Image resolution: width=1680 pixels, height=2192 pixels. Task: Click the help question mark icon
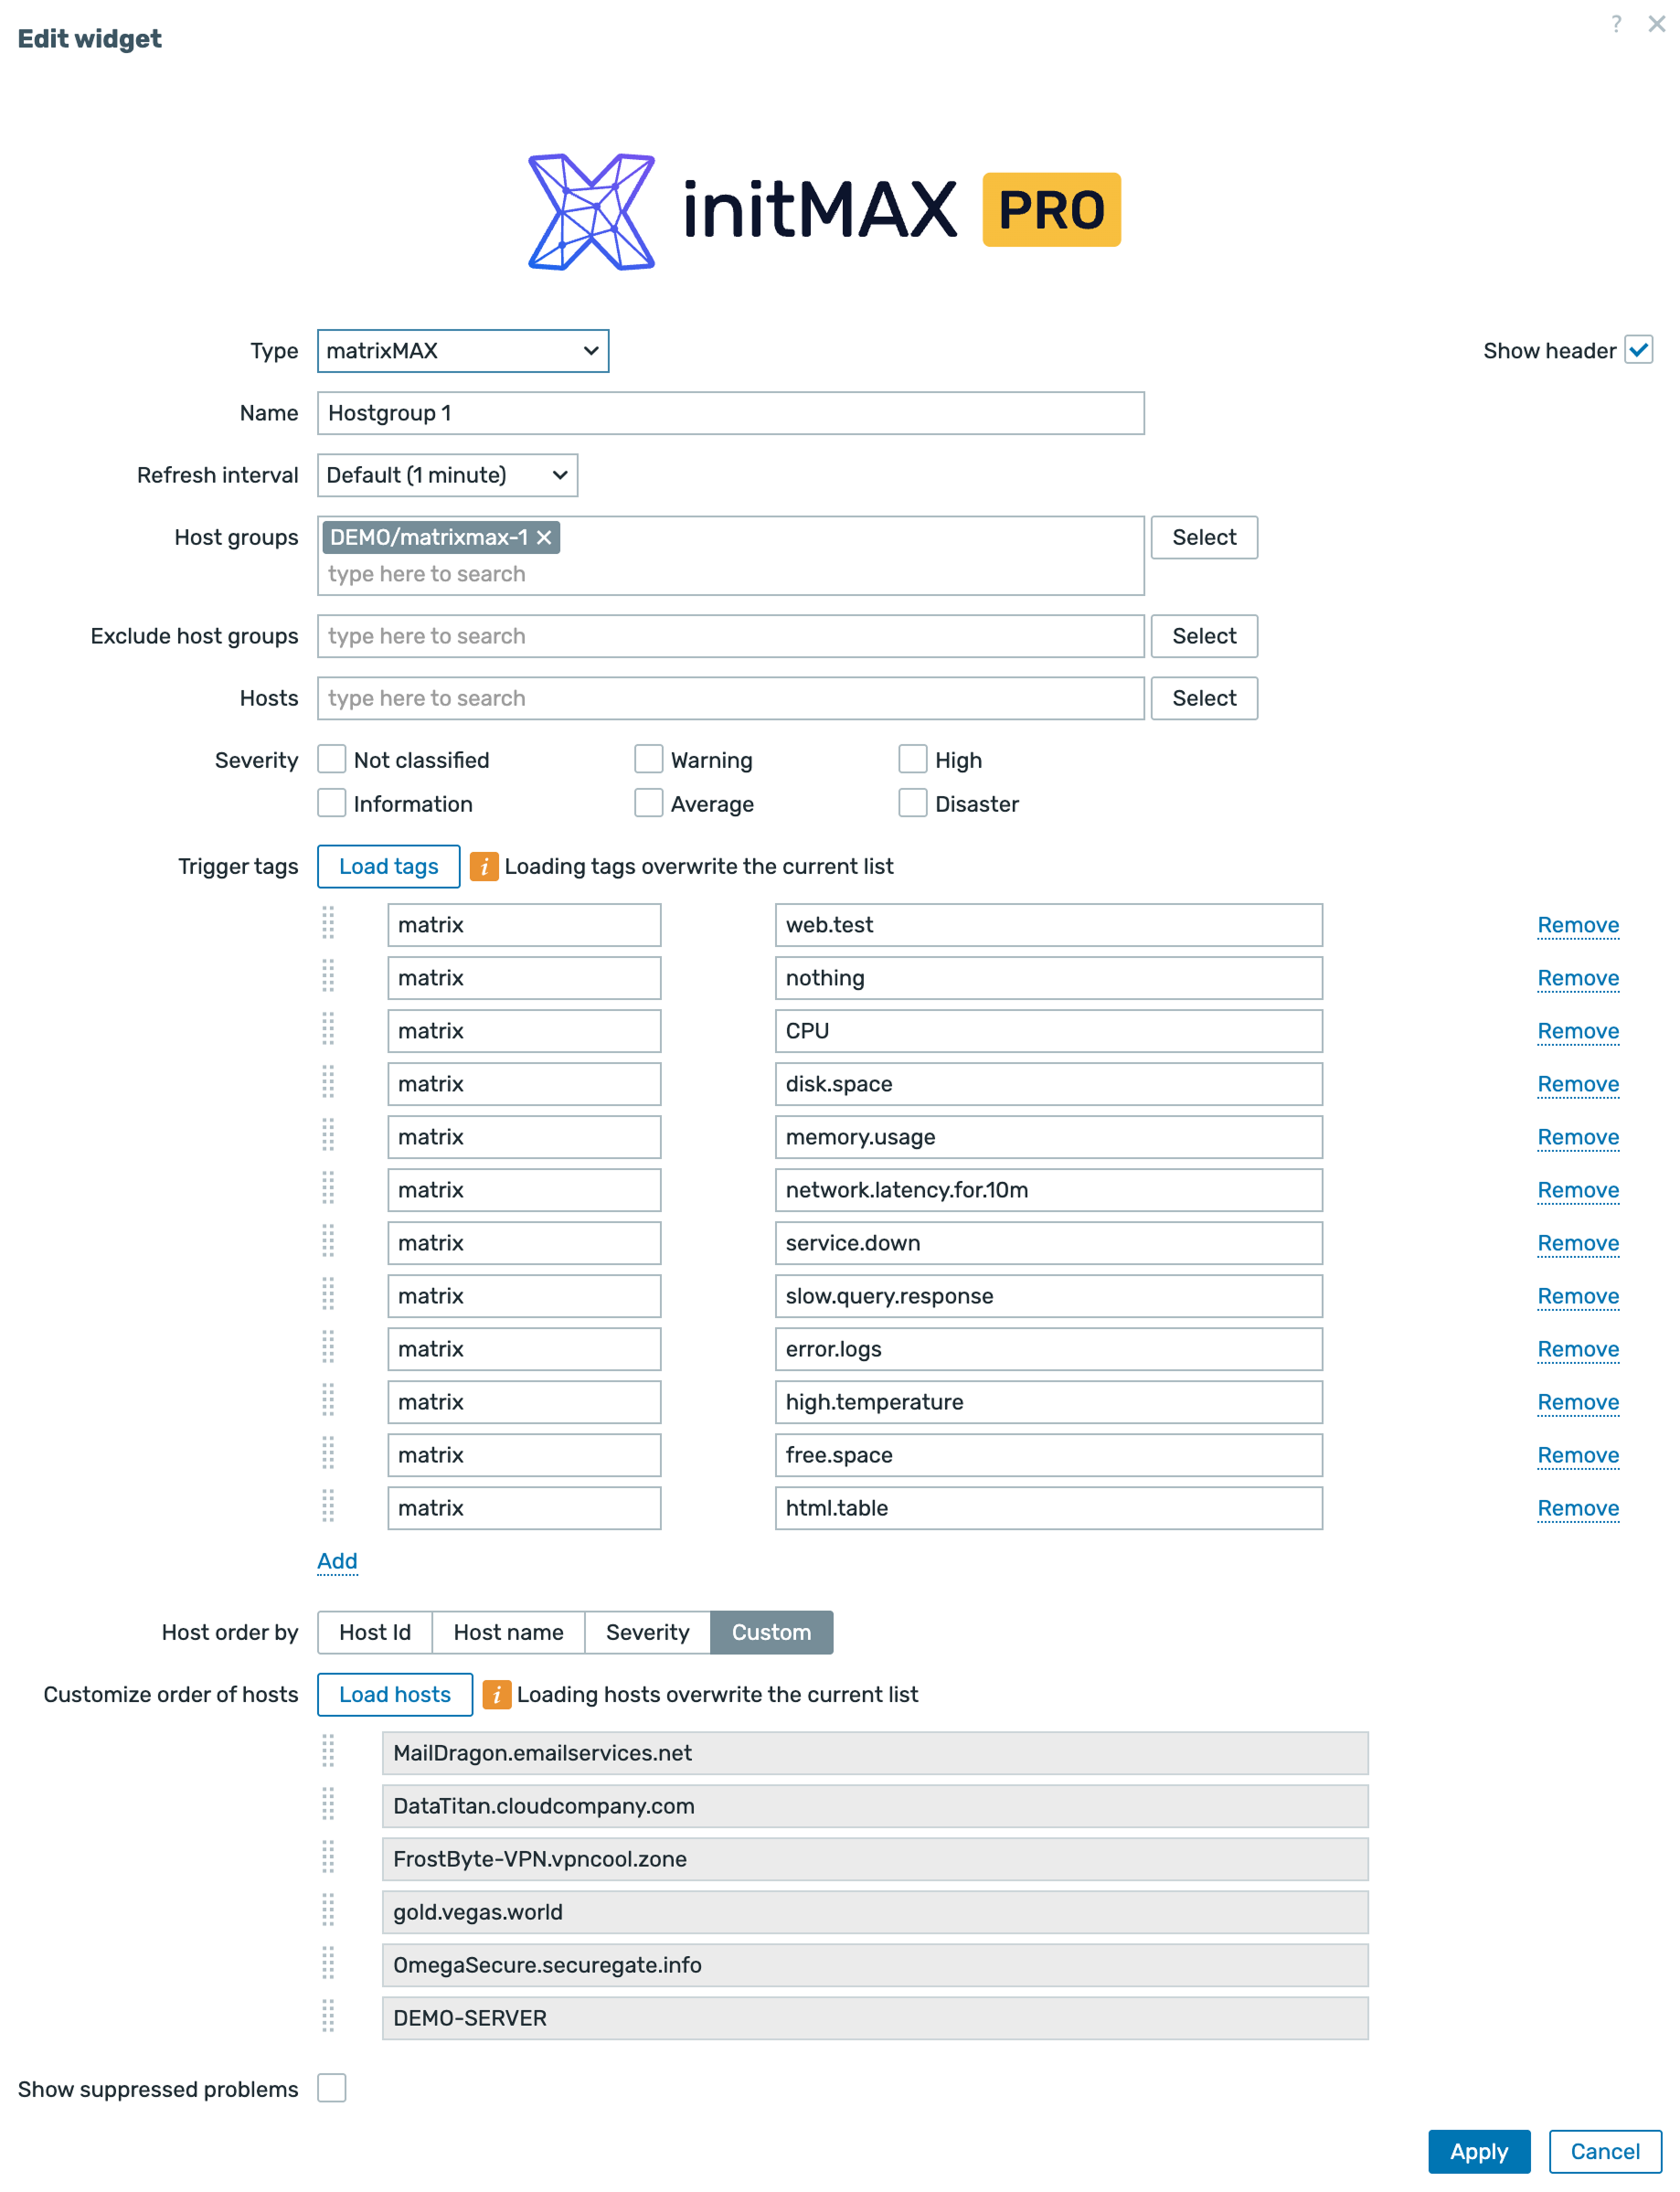point(1615,24)
